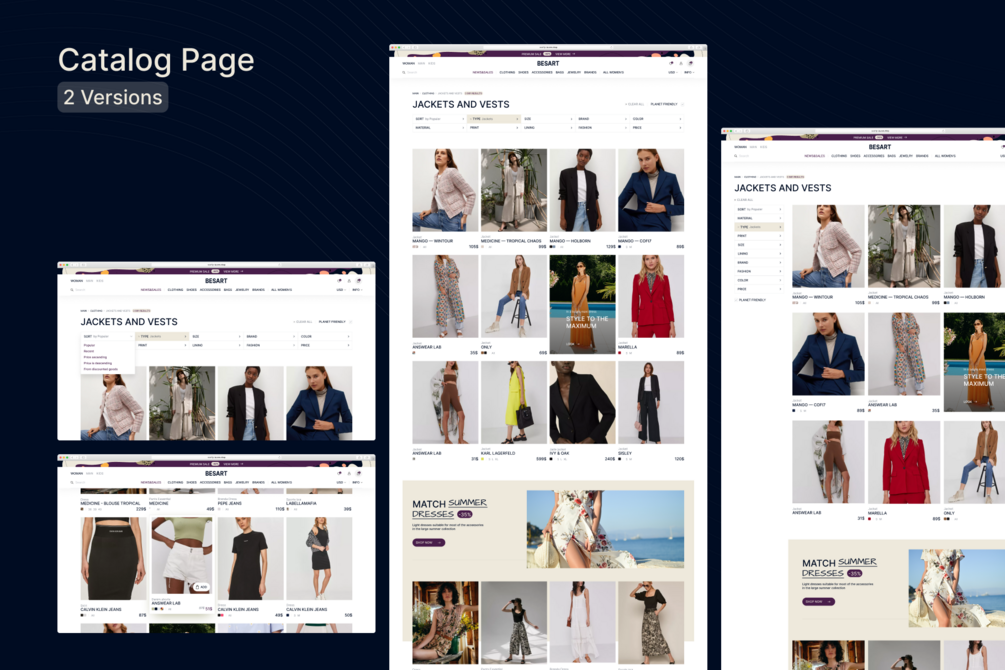Viewport: 1005px width, 670px height.
Task: Open the Brands nav item in the center window
Action: pyautogui.click(x=590, y=72)
